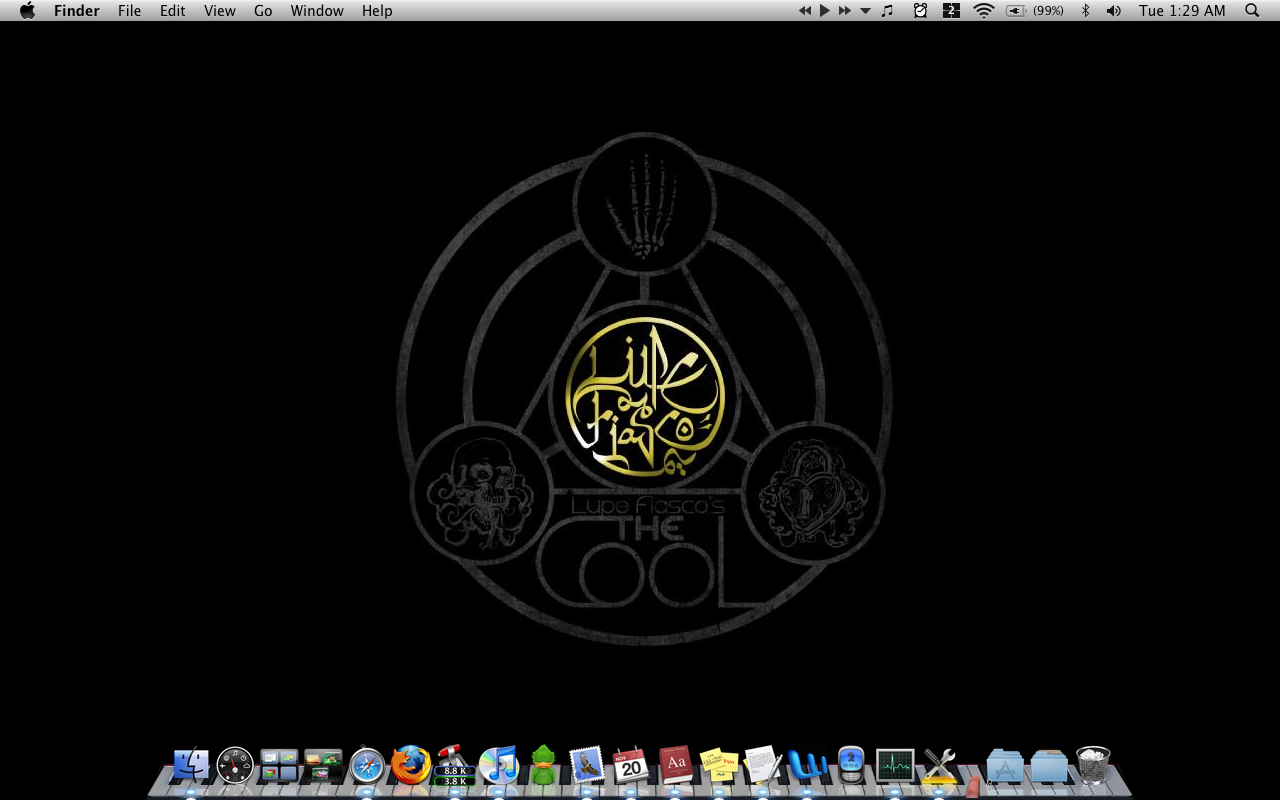Open Mail stamp icon in dock
The height and width of the screenshot is (800, 1280).
pos(587,766)
